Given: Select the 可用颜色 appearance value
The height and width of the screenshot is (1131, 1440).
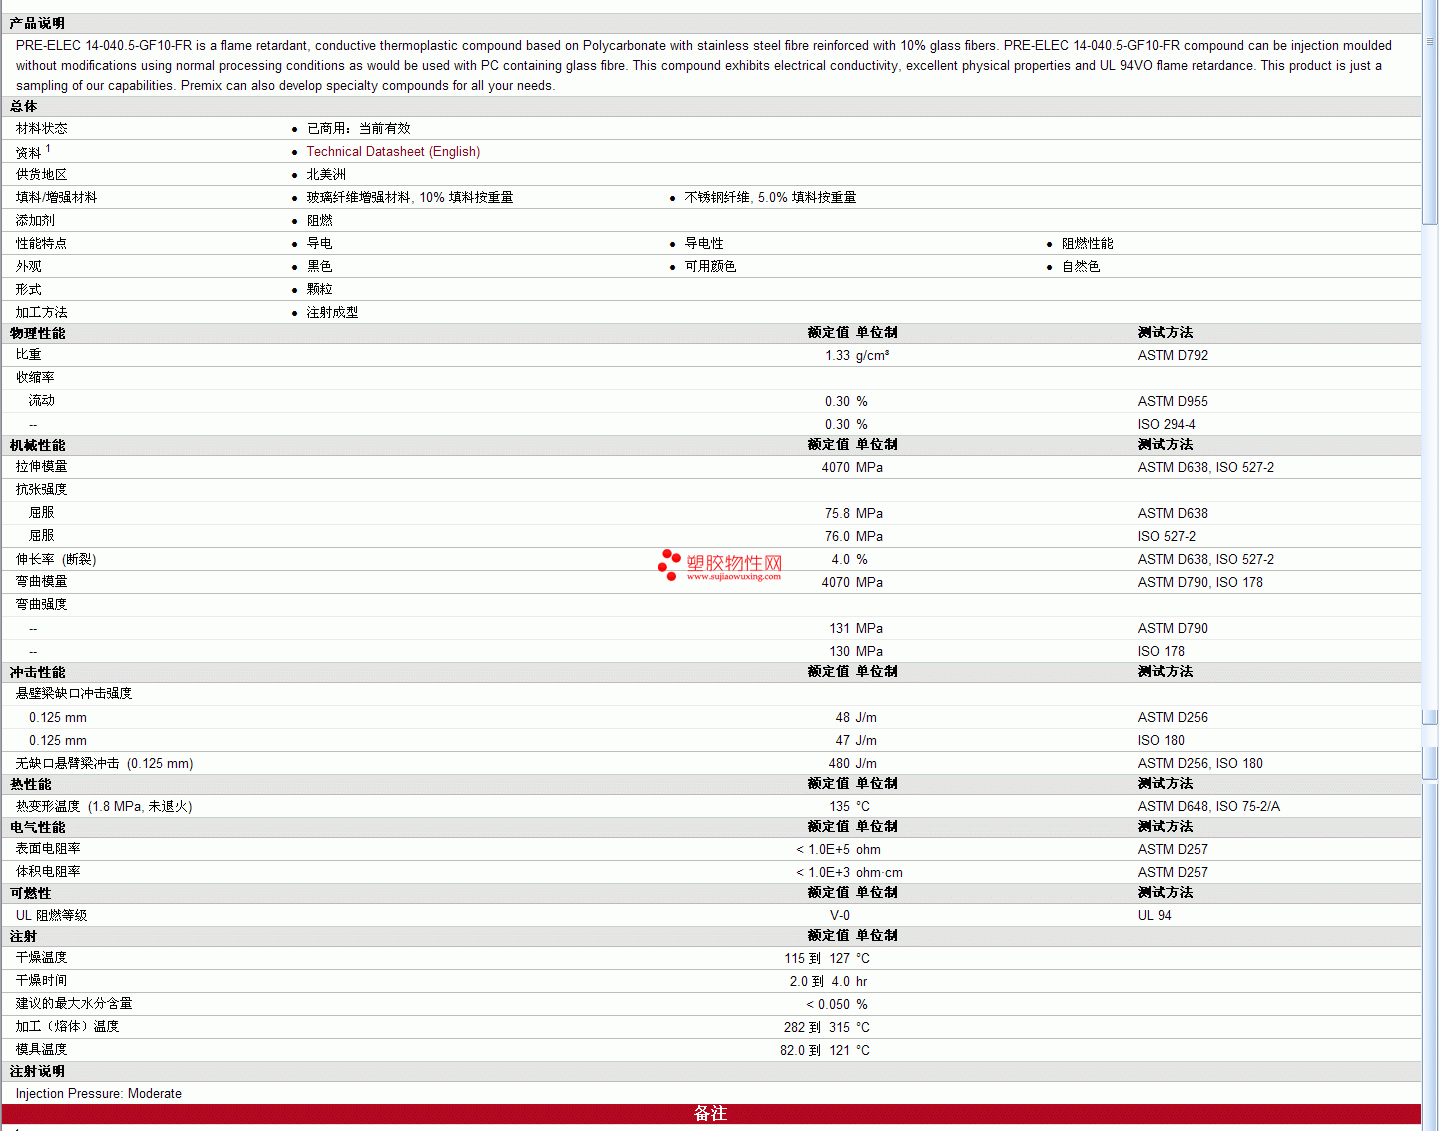Looking at the screenshot, I should [x=710, y=267].
